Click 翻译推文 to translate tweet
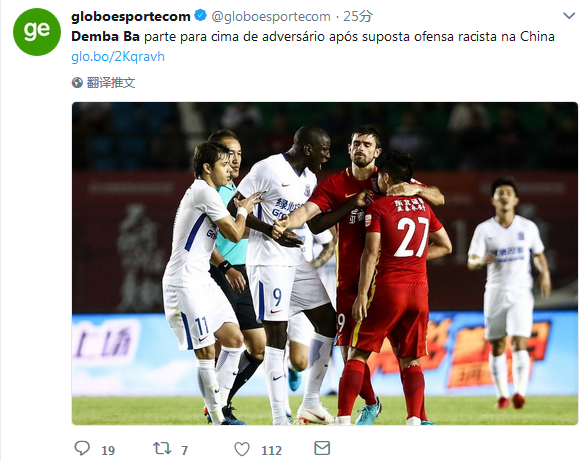The image size is (586, 460). pyautogui.click(x=111, y=83)
